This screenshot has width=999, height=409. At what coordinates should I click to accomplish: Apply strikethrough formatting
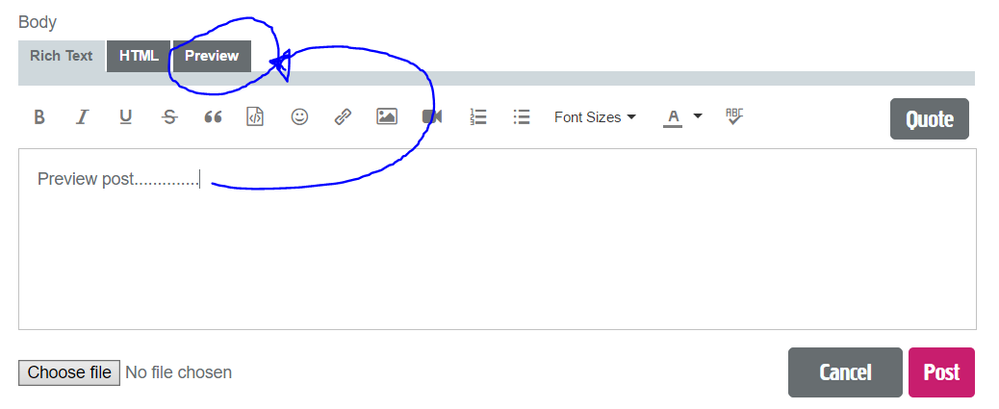coord(169,117)
